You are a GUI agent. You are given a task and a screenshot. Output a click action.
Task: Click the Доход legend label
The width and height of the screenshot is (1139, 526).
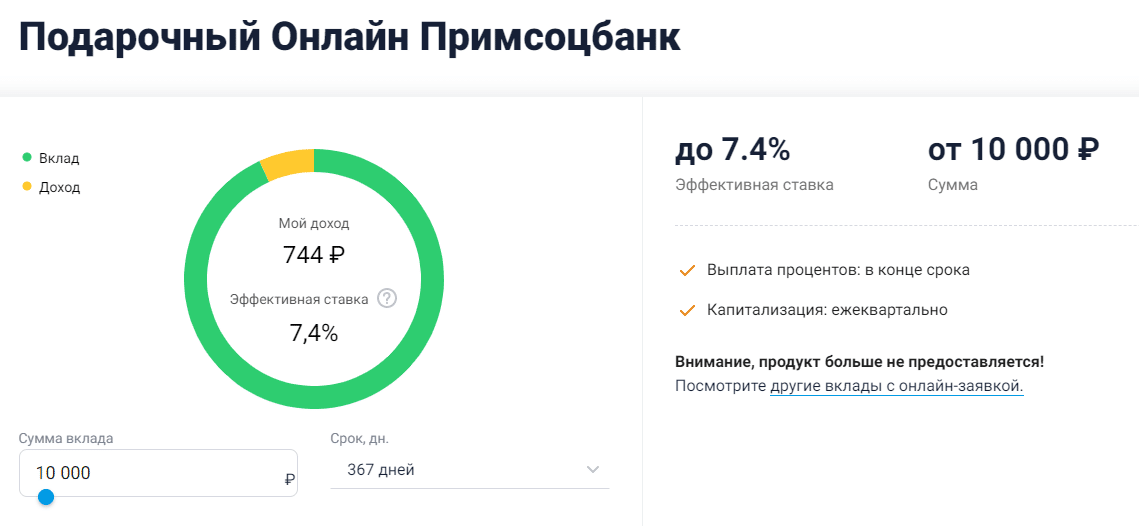[60, 187]
